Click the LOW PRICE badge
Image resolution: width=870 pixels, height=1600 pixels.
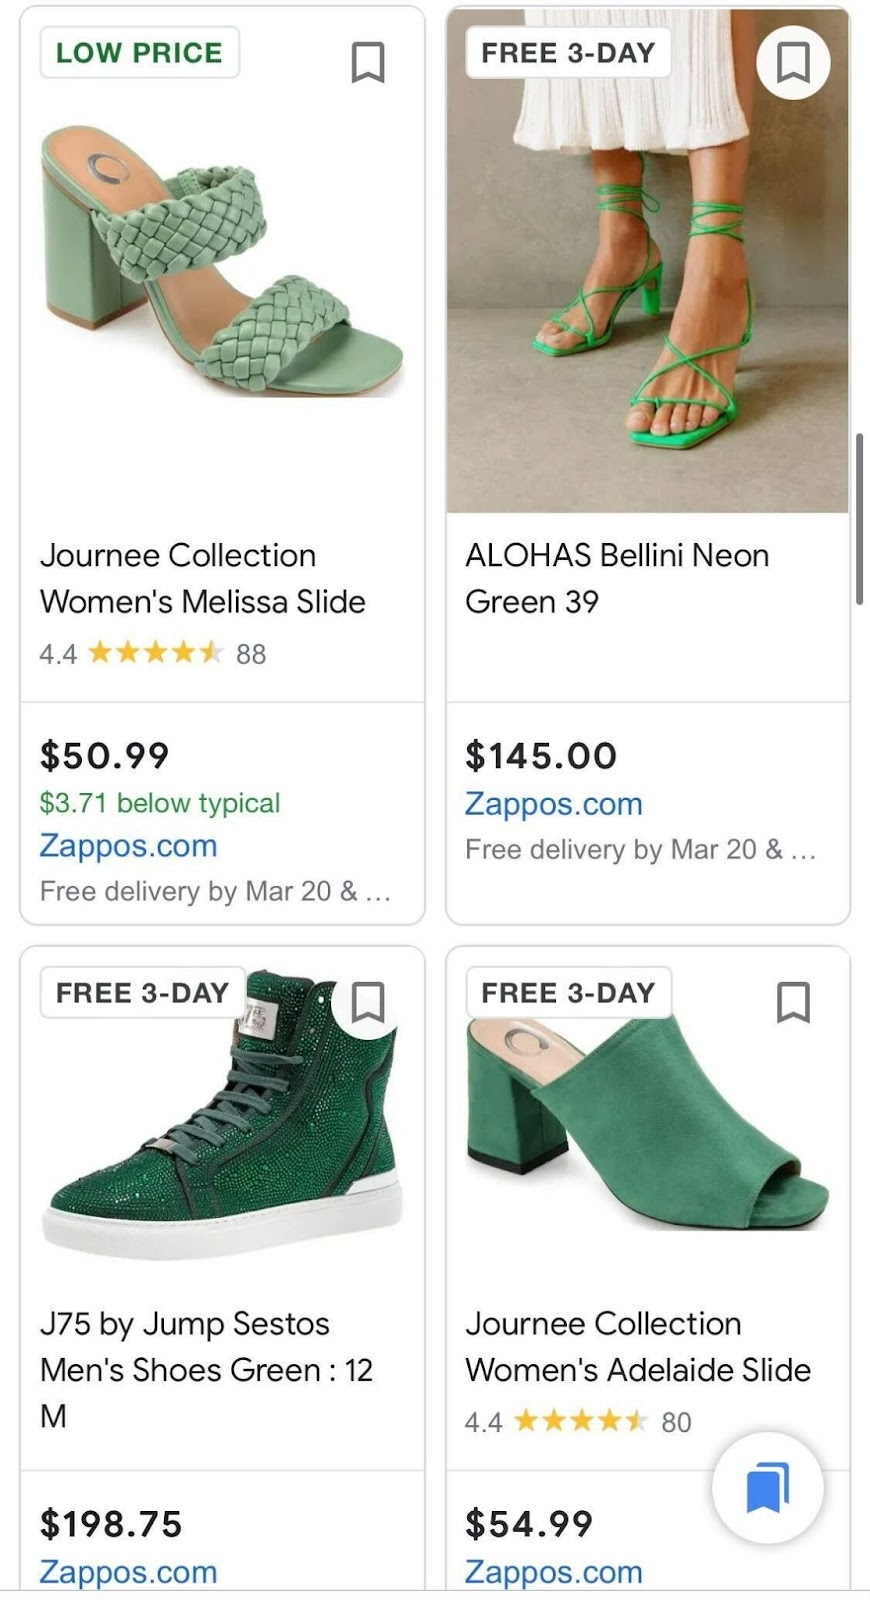point(139,53)
